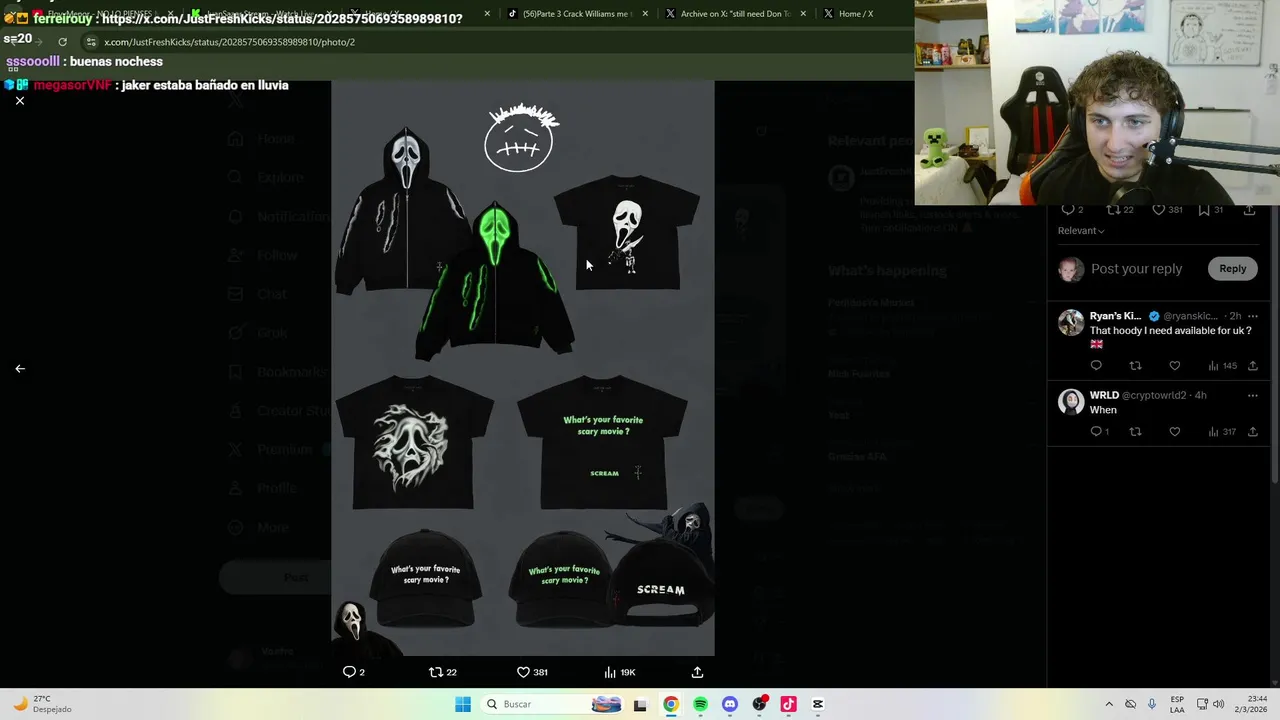Image resolution: width=1280 pixels, height=720 pixels.
Task: Show hidden system tray icons
Action: click(x=1108, y=704)
